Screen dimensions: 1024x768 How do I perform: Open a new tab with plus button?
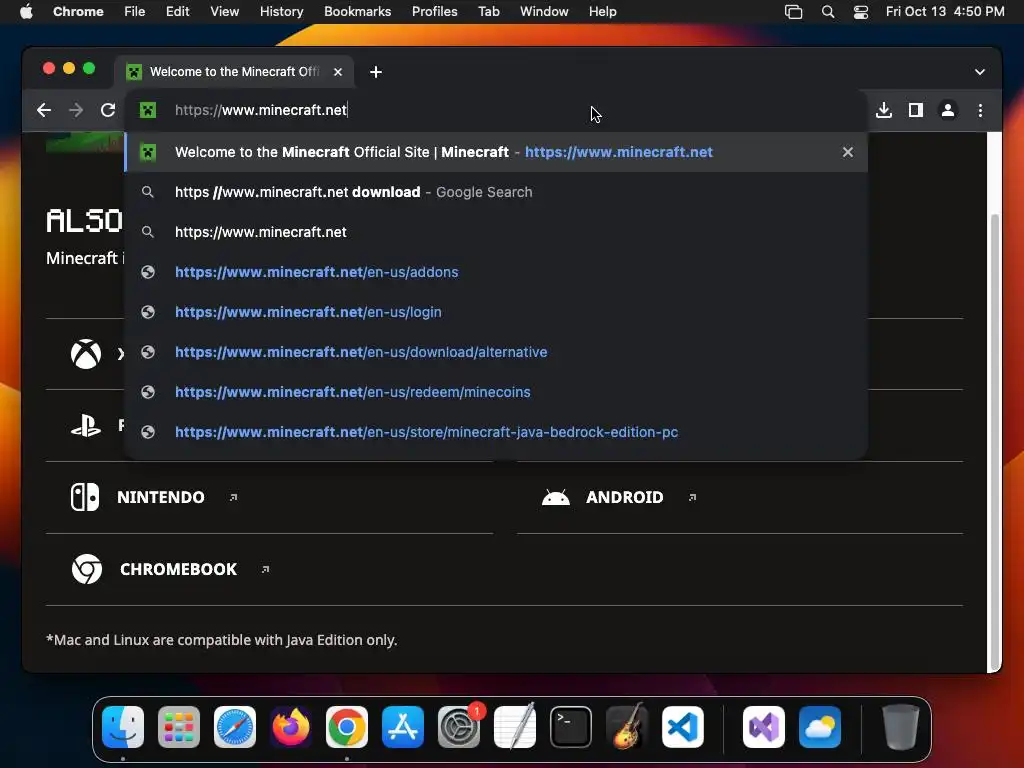click(x=376, y=72)
